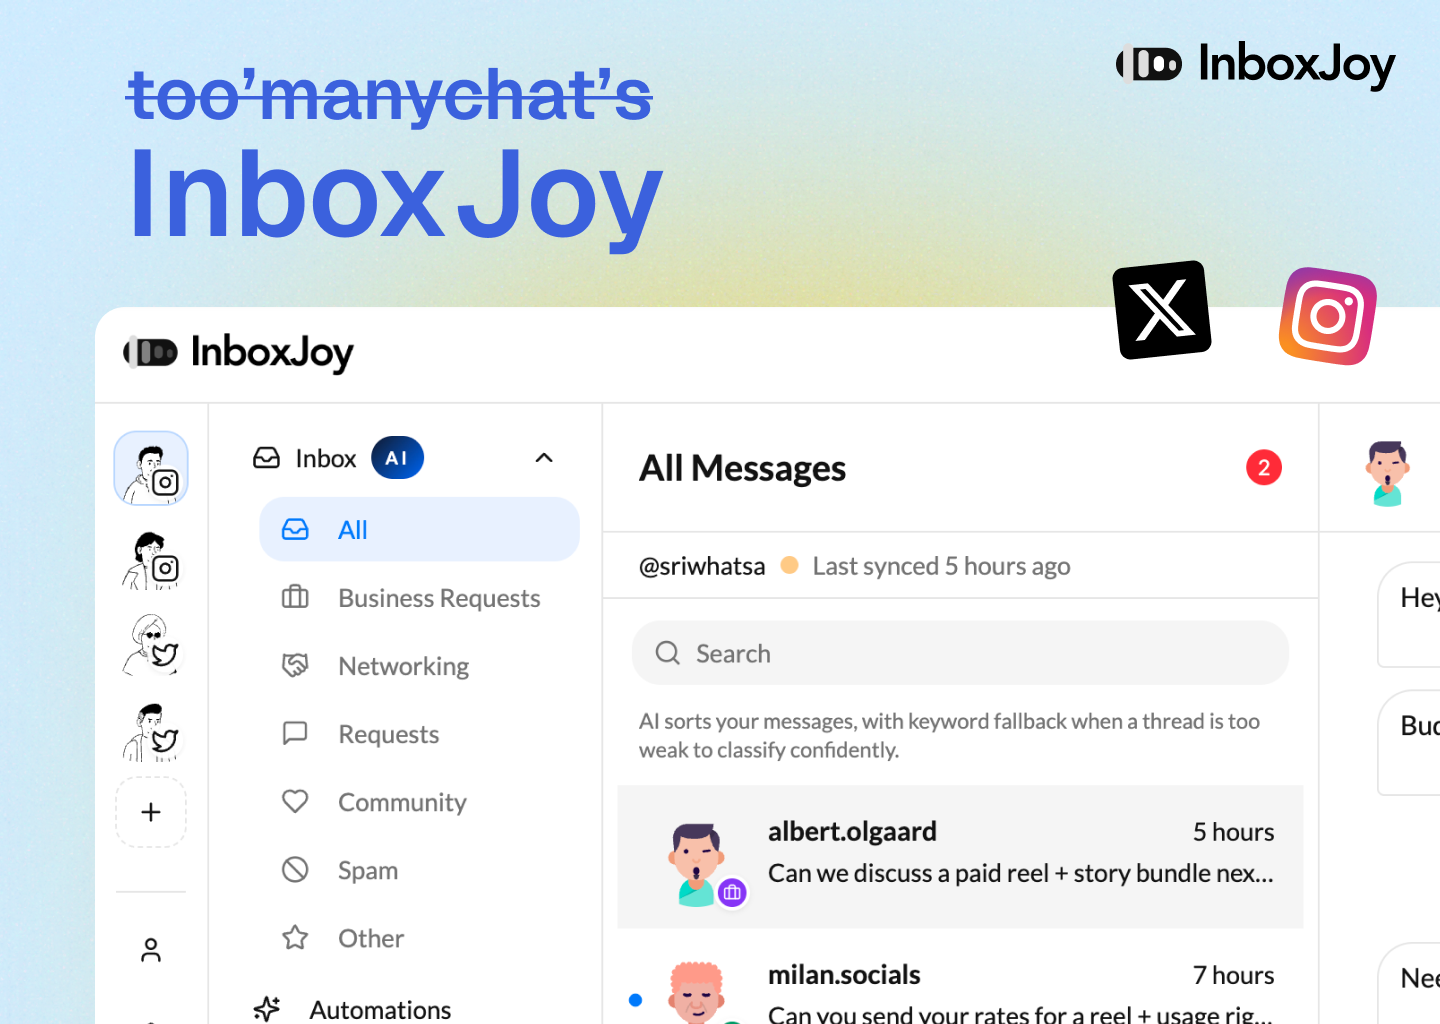Viewport: 1440px width, 1024px height.
Task: Click albert.olgaard's avatar picture
Action: (x=697, y=864)
